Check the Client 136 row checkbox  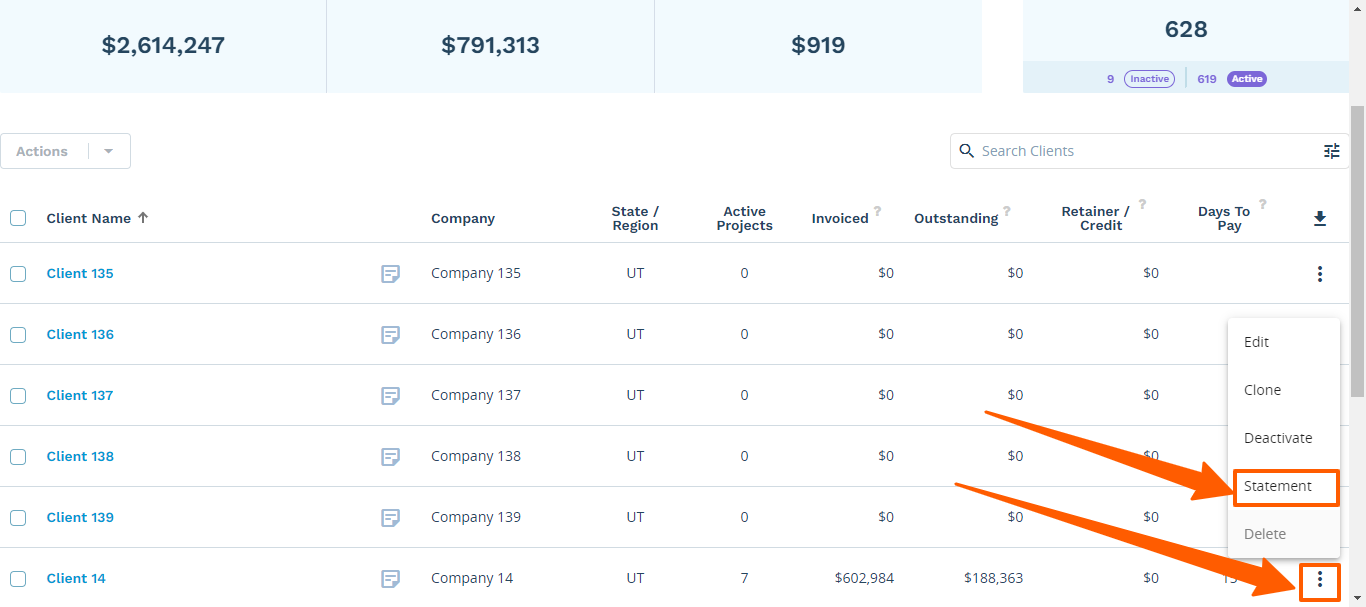tap(18, 335)
